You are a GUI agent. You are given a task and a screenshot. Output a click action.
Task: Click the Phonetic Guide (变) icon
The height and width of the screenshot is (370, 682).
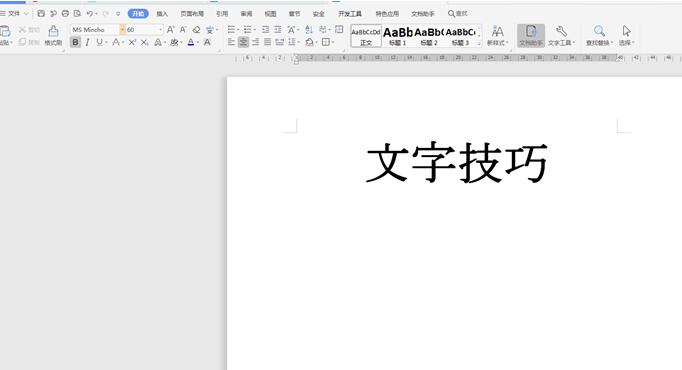coord(210,30)
